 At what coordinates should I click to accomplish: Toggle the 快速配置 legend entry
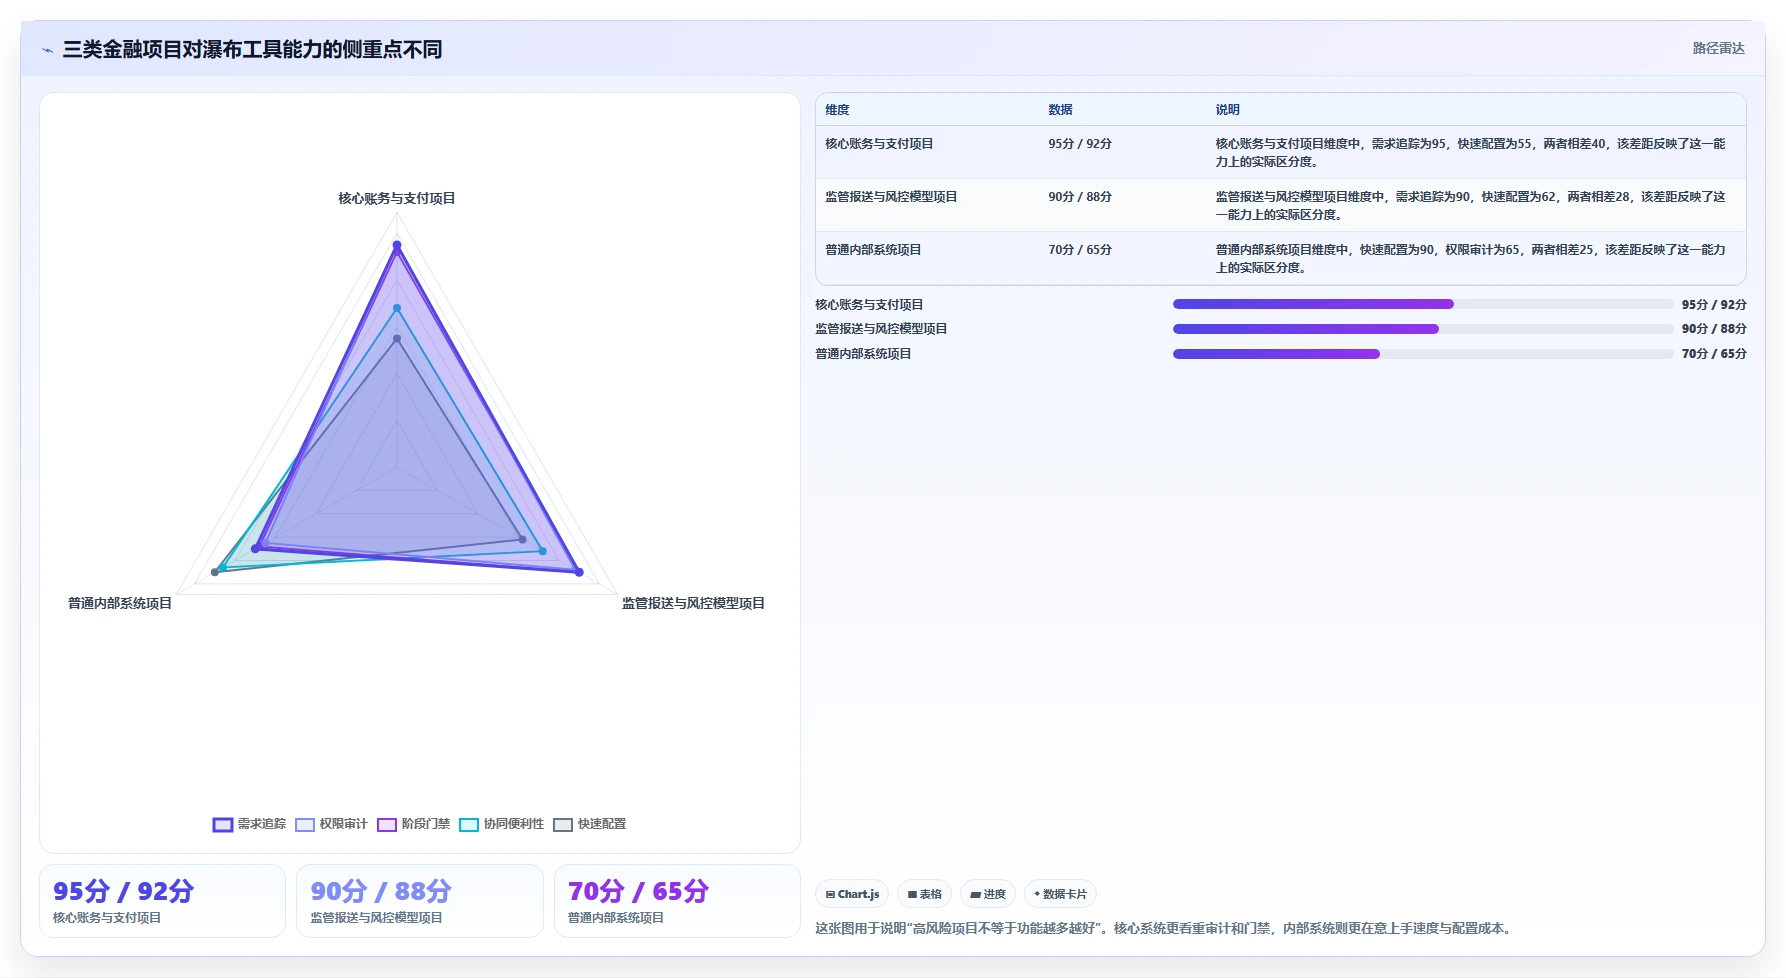point(589,825)
